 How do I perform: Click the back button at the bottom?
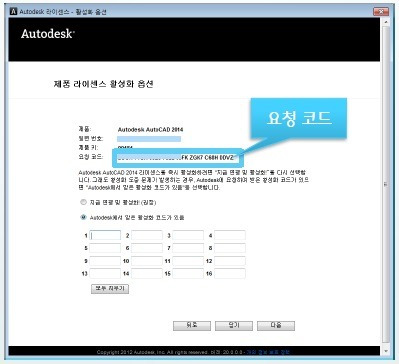192,325
